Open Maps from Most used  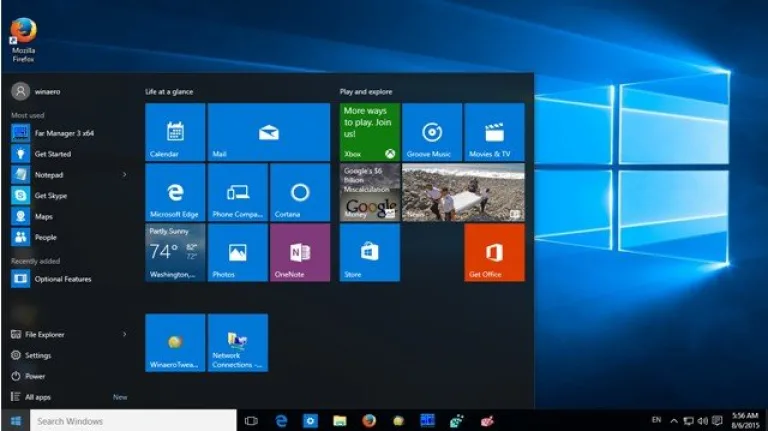pos(32,216)
